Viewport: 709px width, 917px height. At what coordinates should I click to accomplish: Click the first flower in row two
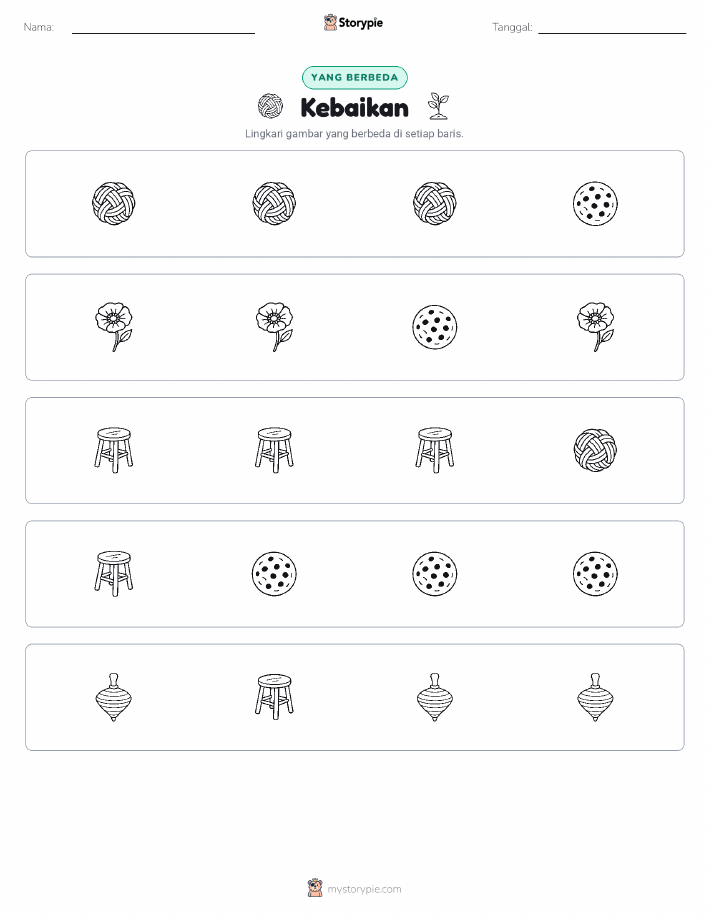point(114,327)
